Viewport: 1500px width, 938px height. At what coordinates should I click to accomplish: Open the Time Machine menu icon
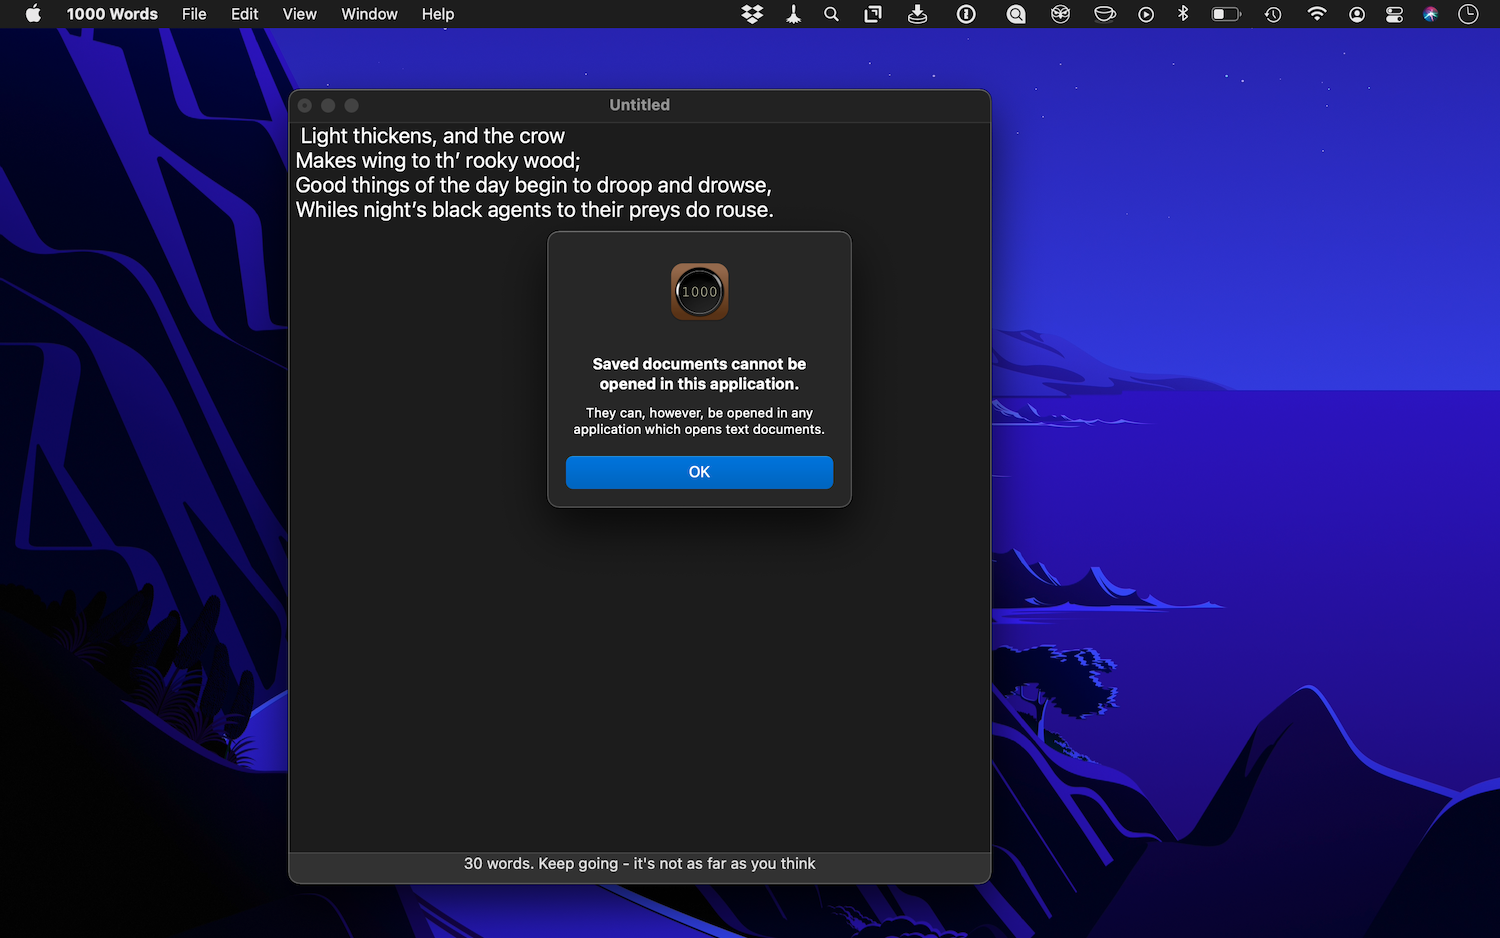1273,14
